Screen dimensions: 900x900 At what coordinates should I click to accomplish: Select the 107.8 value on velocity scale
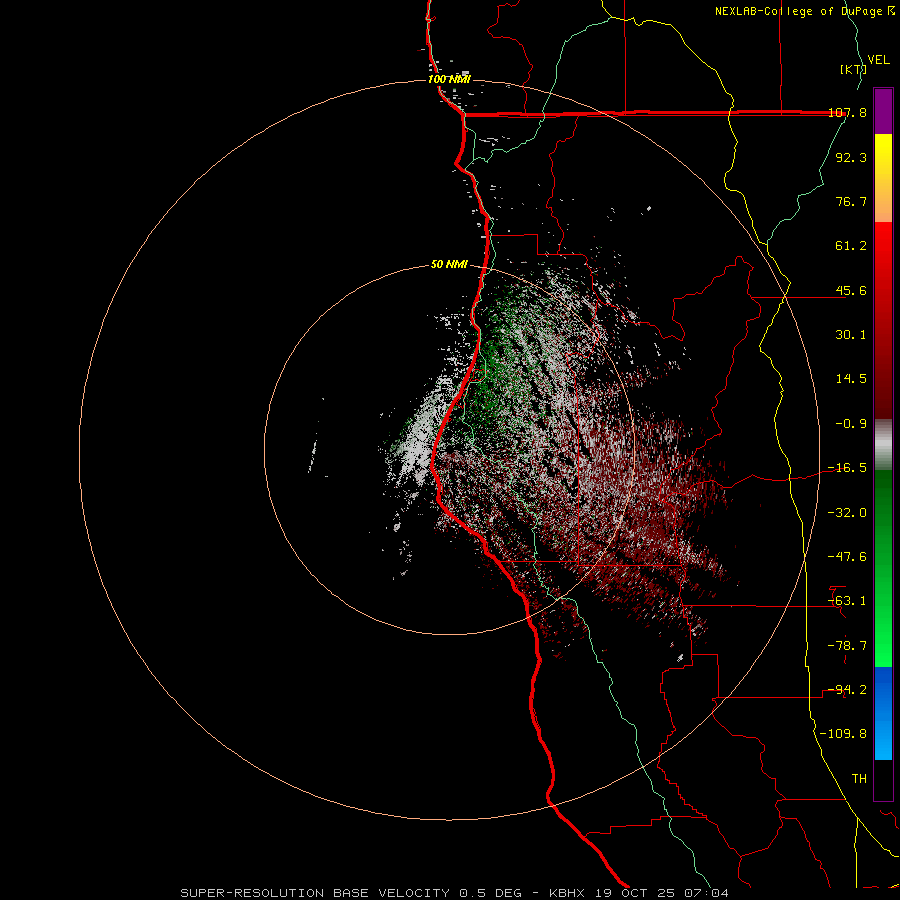pyautogui.click(x=848, y=112)
